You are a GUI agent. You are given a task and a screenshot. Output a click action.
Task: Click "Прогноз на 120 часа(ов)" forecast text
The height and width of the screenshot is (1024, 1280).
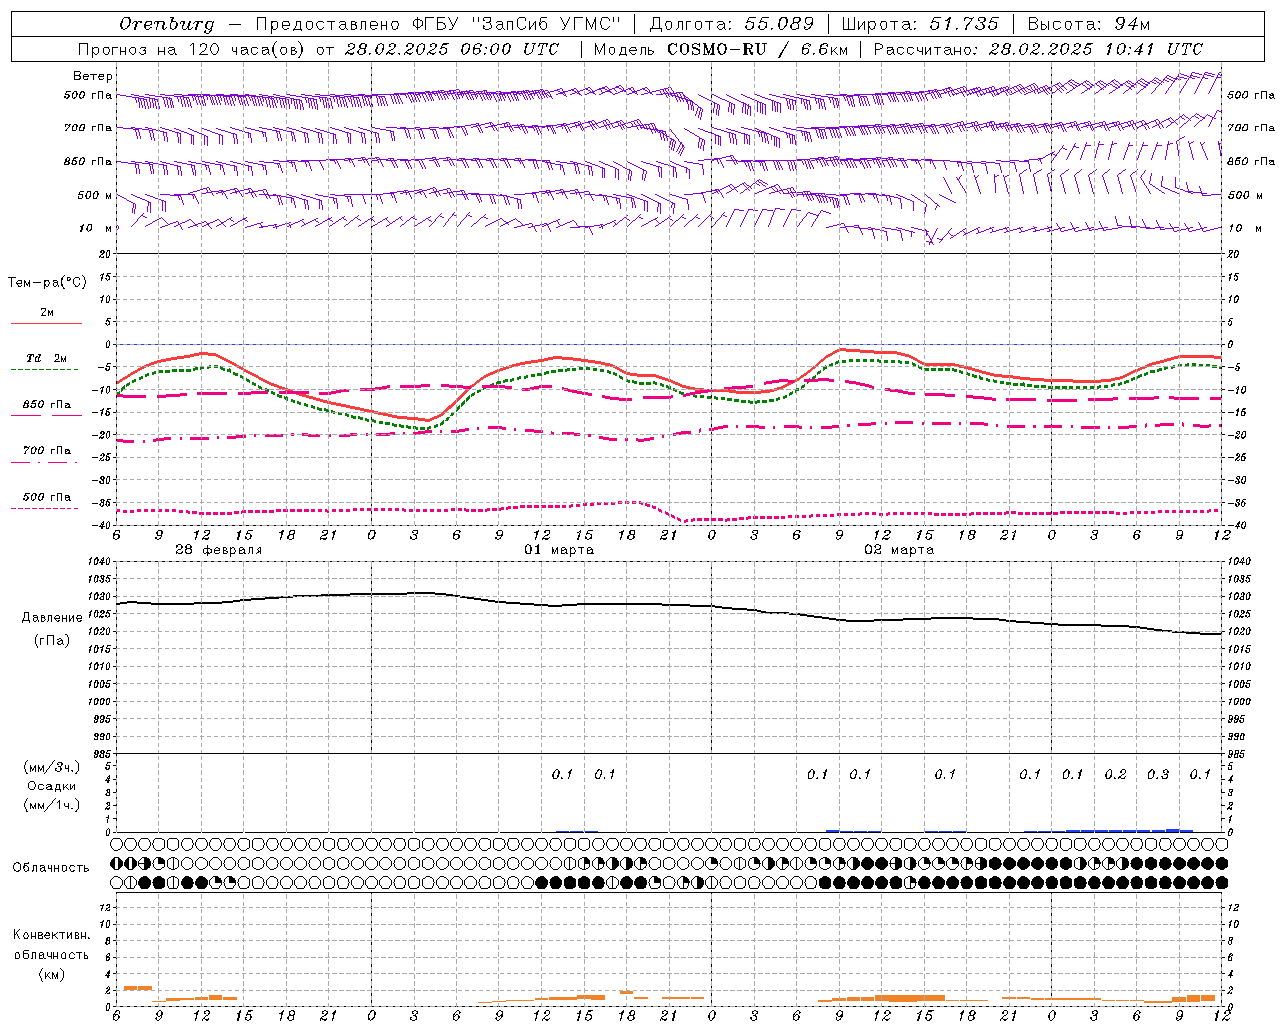click(192, 49)
